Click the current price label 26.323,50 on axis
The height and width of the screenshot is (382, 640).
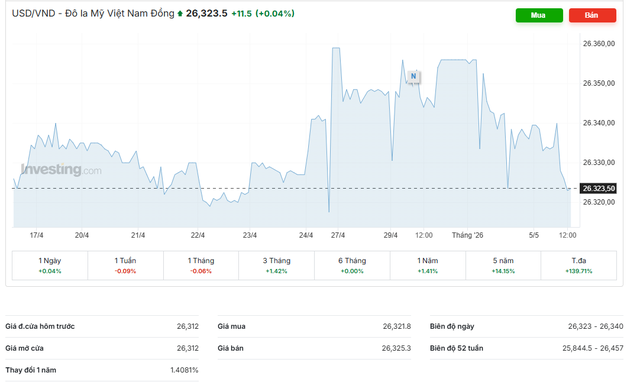pyautogui.click(x=598, y=188)
